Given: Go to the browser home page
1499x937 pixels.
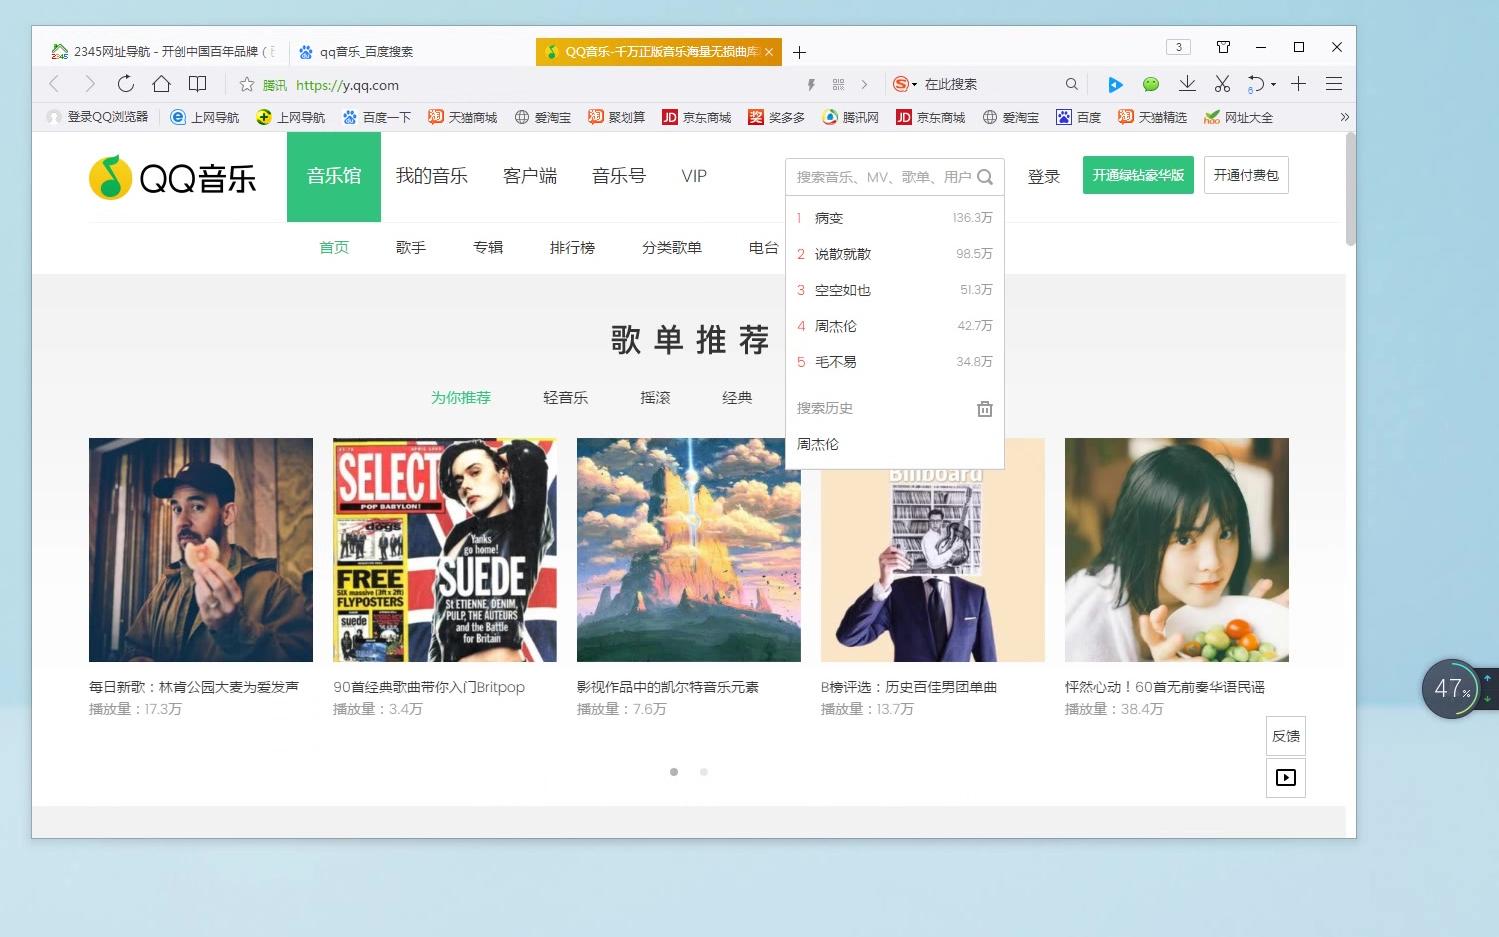Looking at the screenshot, I should click(x=161, y=84).
